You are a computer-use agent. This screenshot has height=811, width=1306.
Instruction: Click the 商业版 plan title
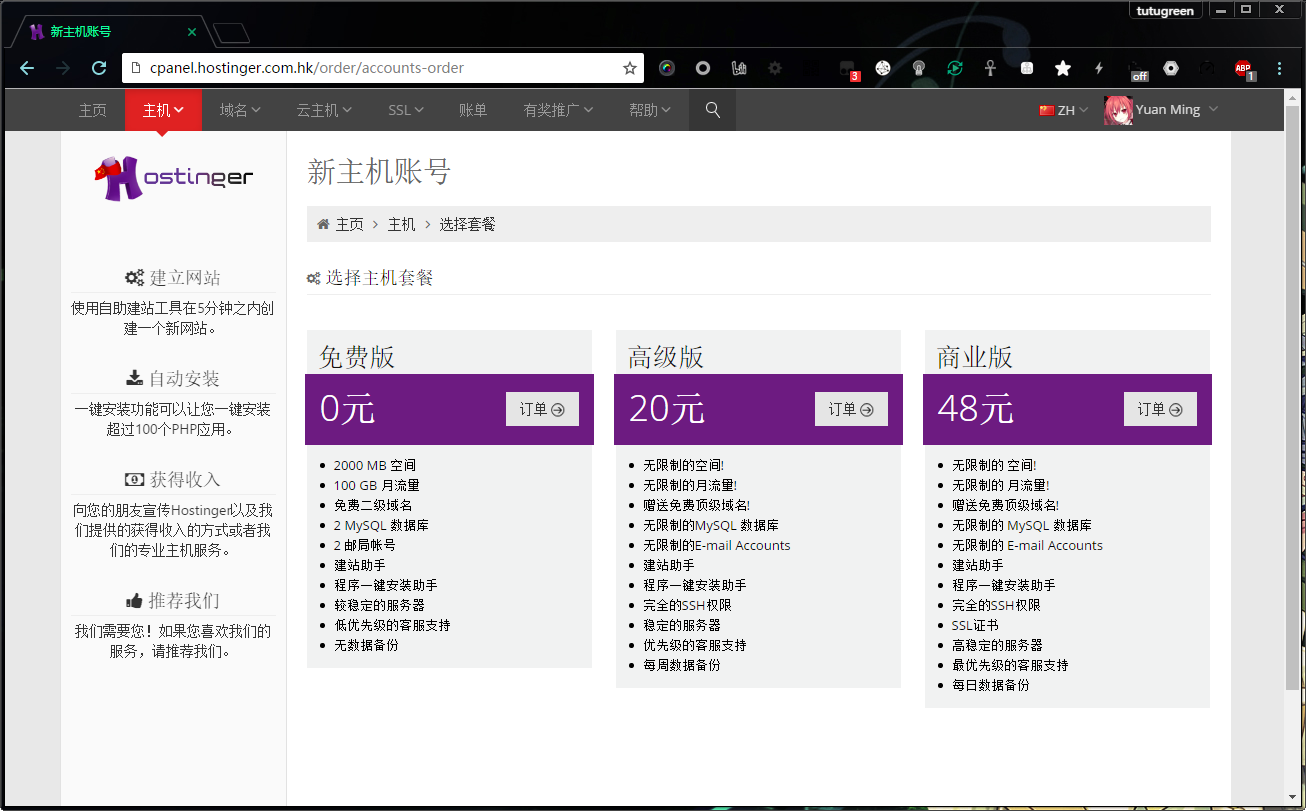tap(975, 357)
